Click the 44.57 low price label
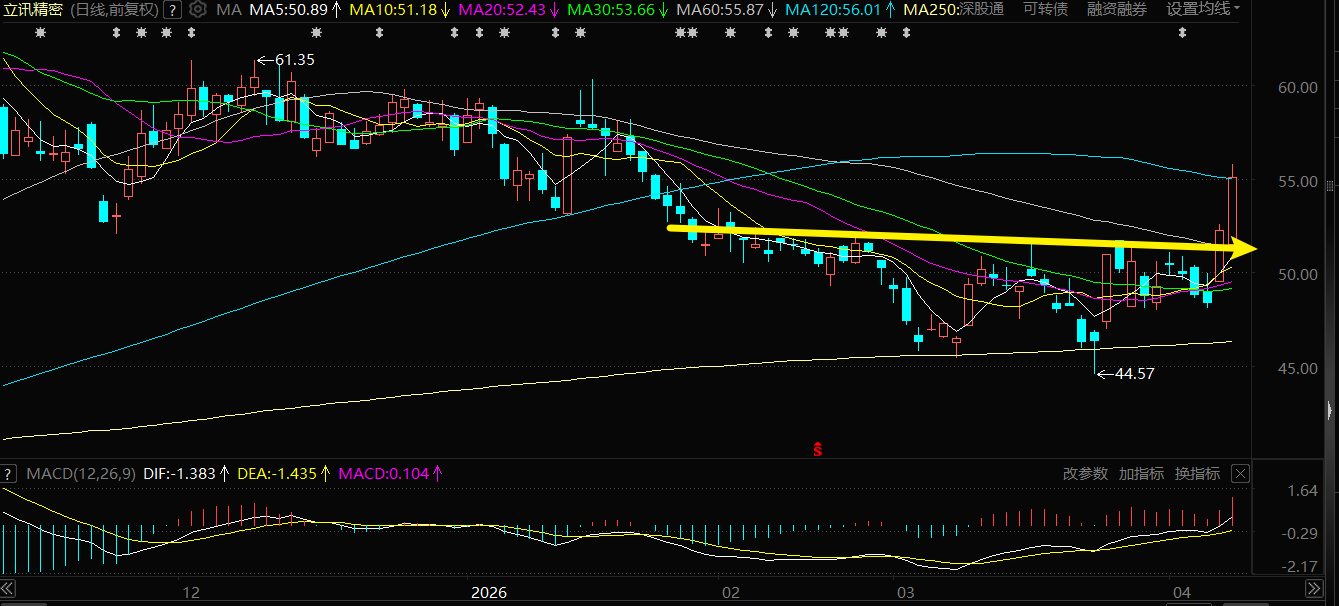Screen dimensions: 1339x606 point(1133,374)
